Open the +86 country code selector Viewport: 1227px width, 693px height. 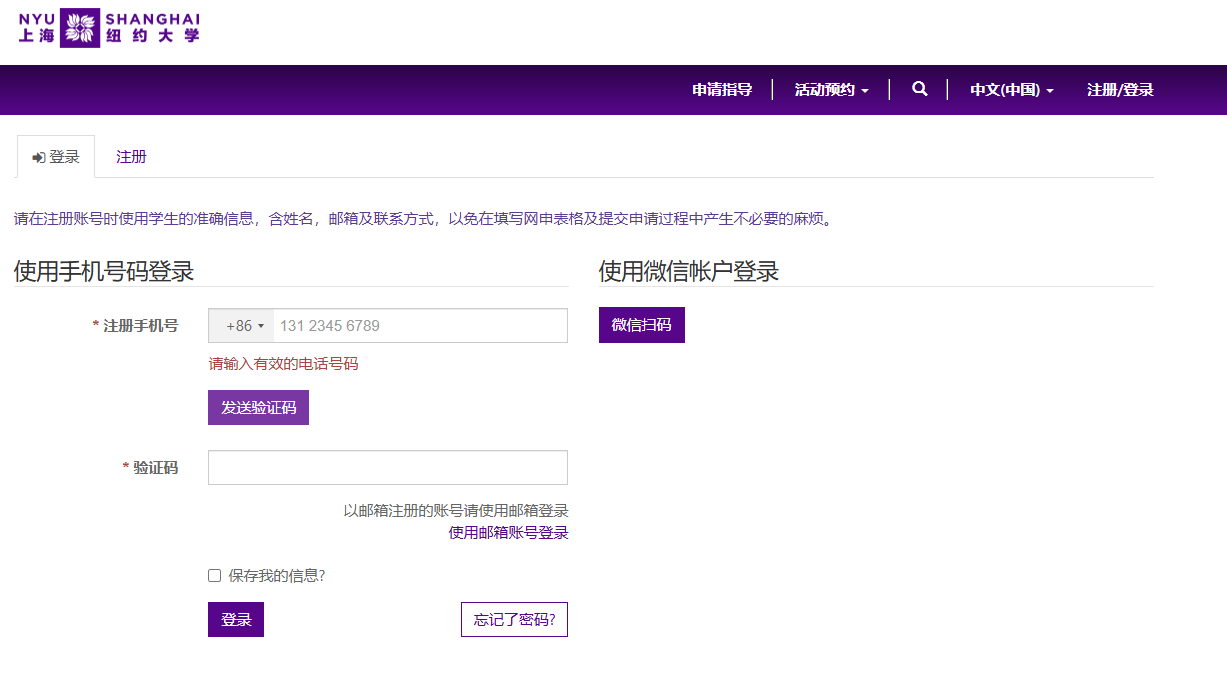pos(243,326)
